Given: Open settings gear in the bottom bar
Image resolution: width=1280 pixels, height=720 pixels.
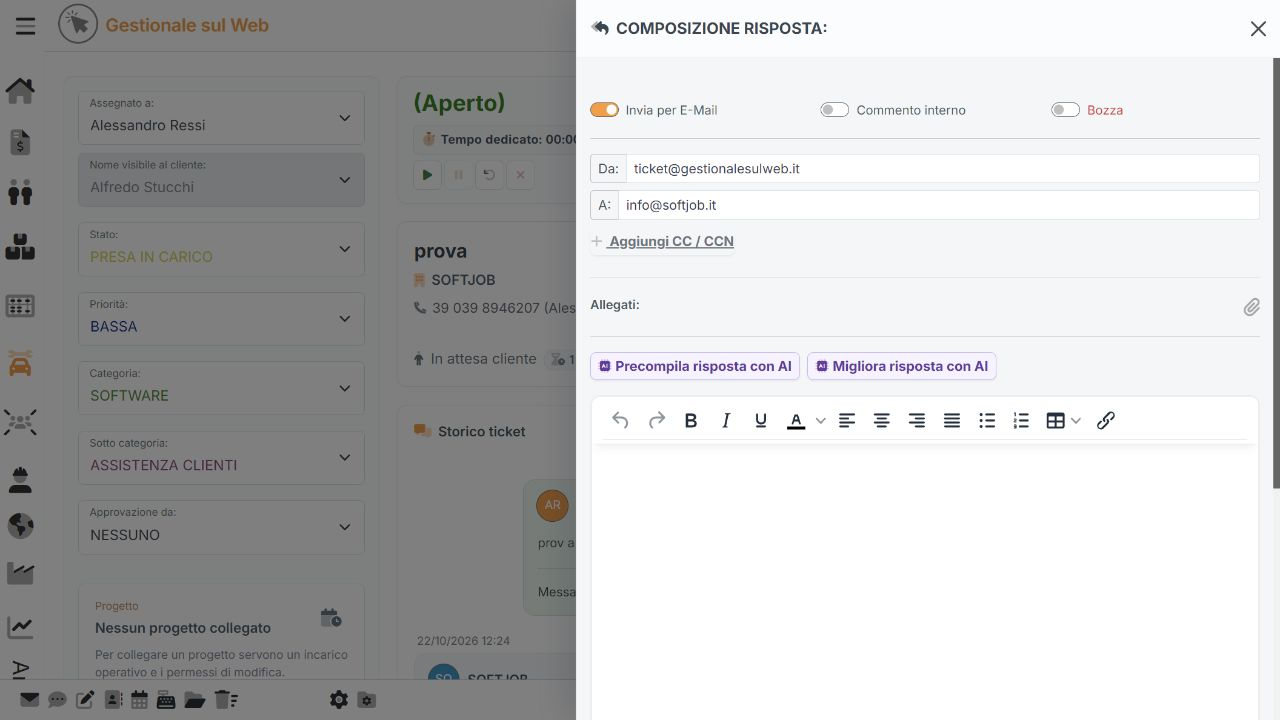Looking at the screenshot, I should (339, 700).
